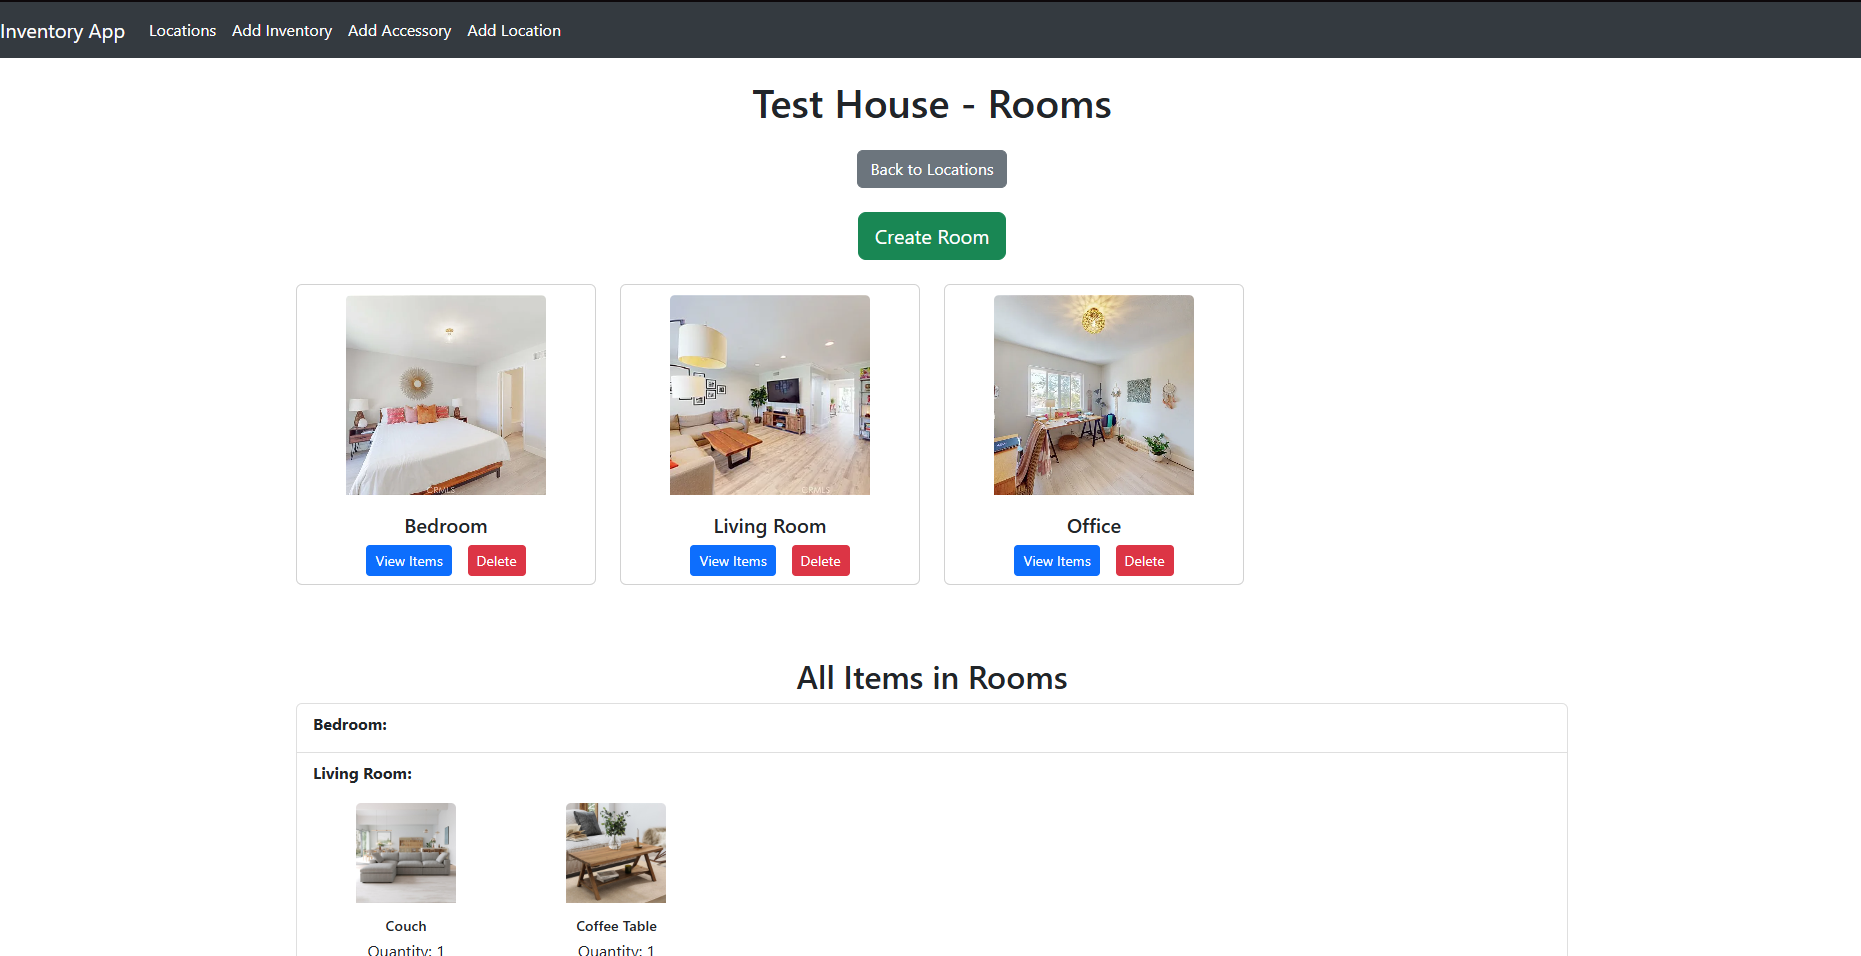Image resolution: width=1861 pixels, height=956 pixels.
Task: Open the Add Accessory page
Action: (x=399, y=30)
